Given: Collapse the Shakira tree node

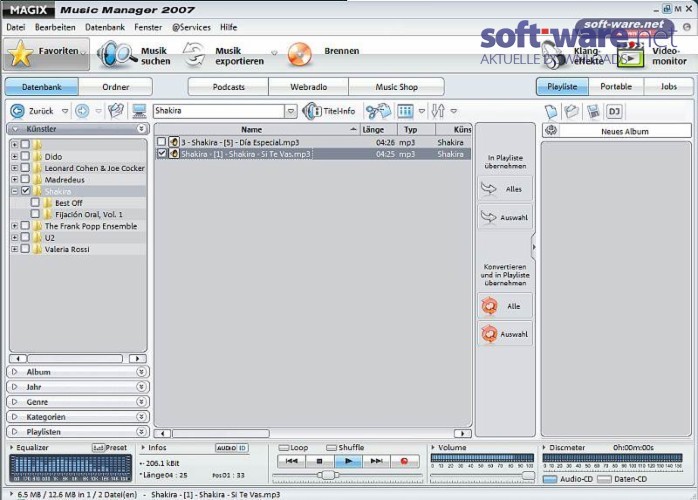Looking at the screenshot, I should (x=15, y=191).
